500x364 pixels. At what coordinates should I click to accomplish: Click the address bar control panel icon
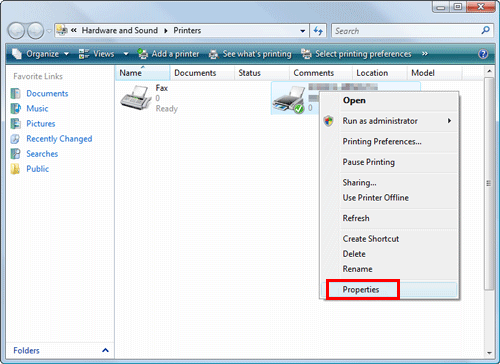click(x=62, y=30)
